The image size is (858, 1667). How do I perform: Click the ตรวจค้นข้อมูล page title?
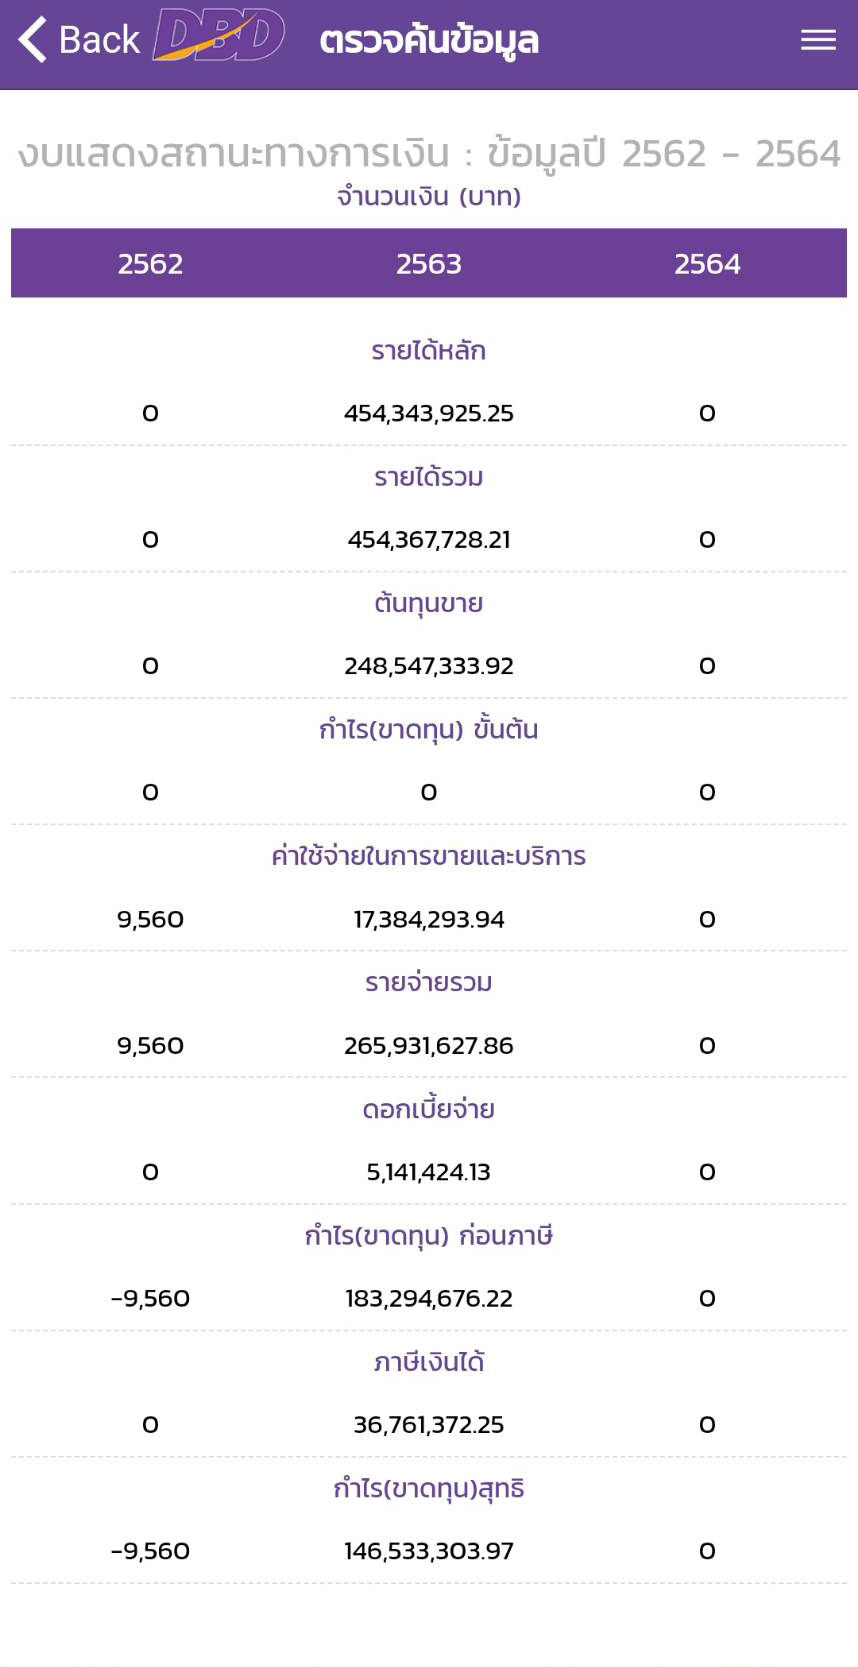429,40
